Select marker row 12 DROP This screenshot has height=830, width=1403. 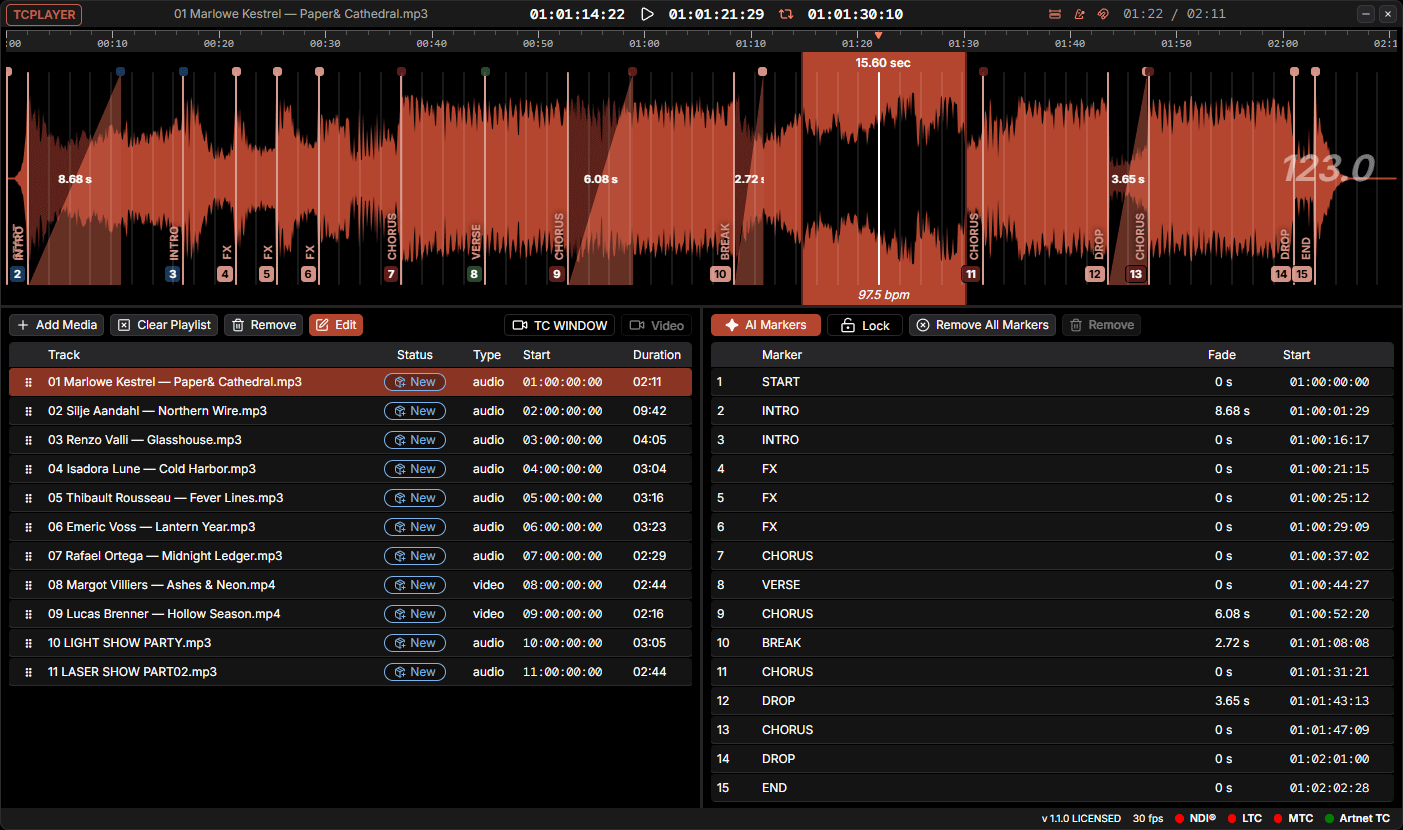[1052, 701]
